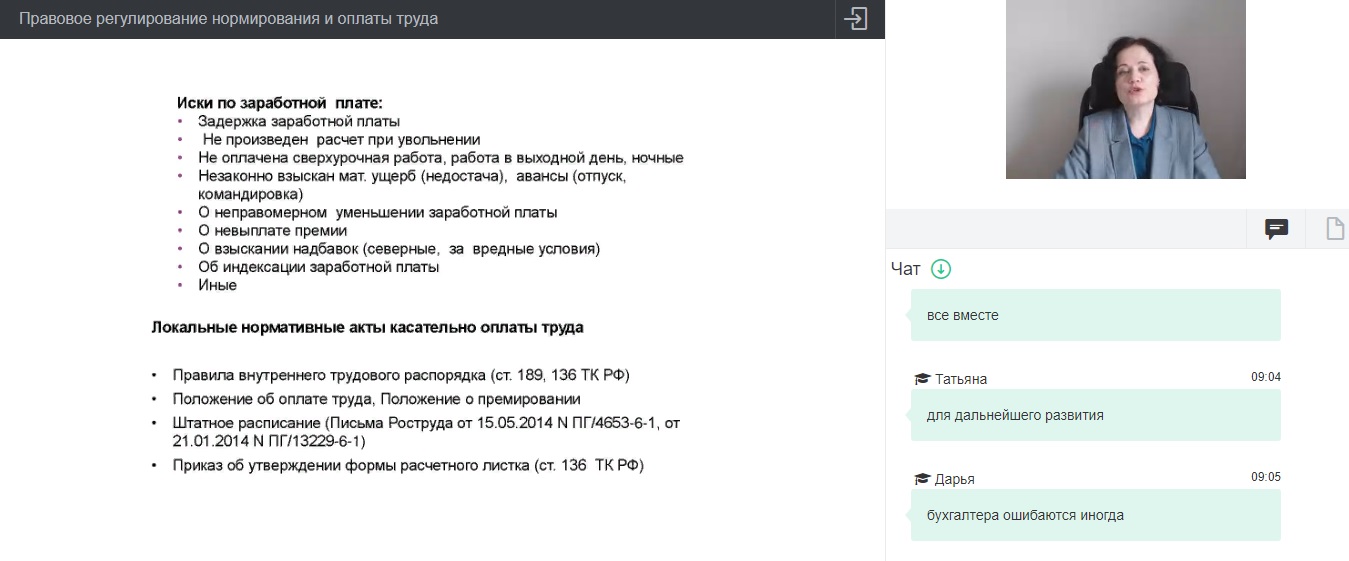Click the exit icon in presentation header
The height and width of the screenshot is (561, 1349).
[855, 19]
